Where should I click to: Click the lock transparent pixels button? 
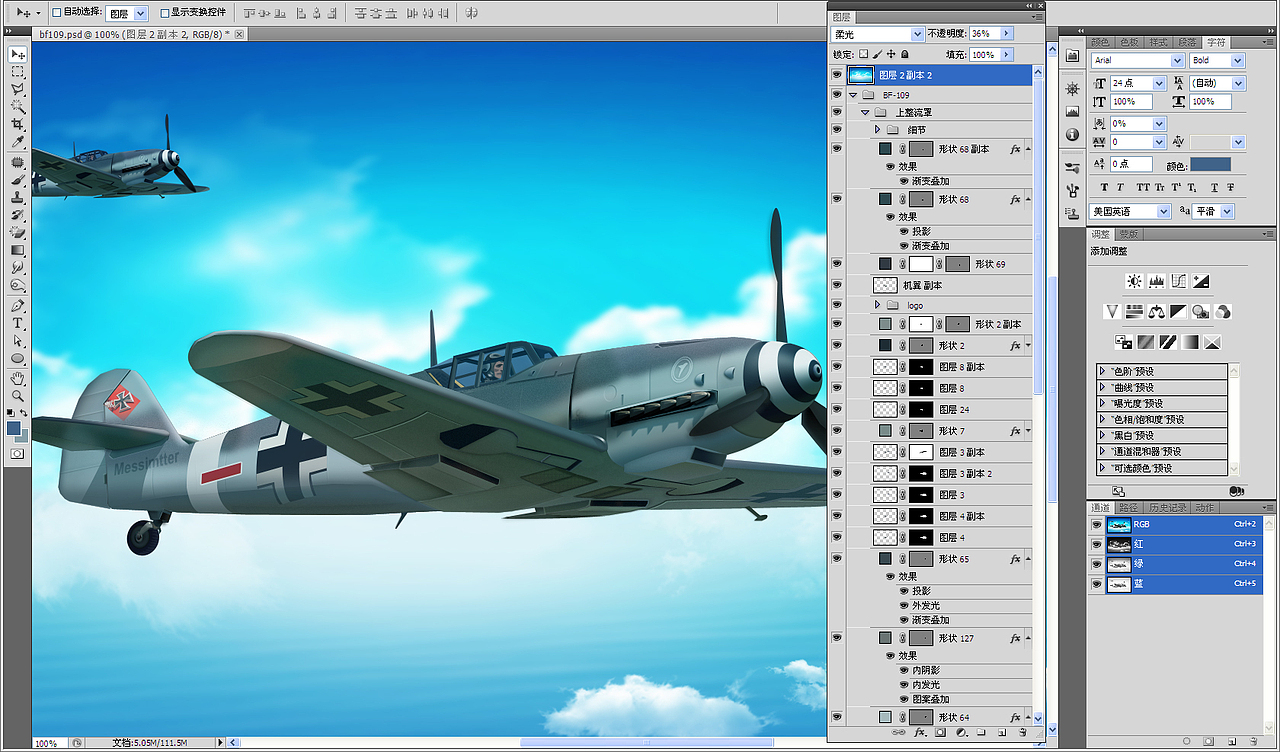[863, 53]
